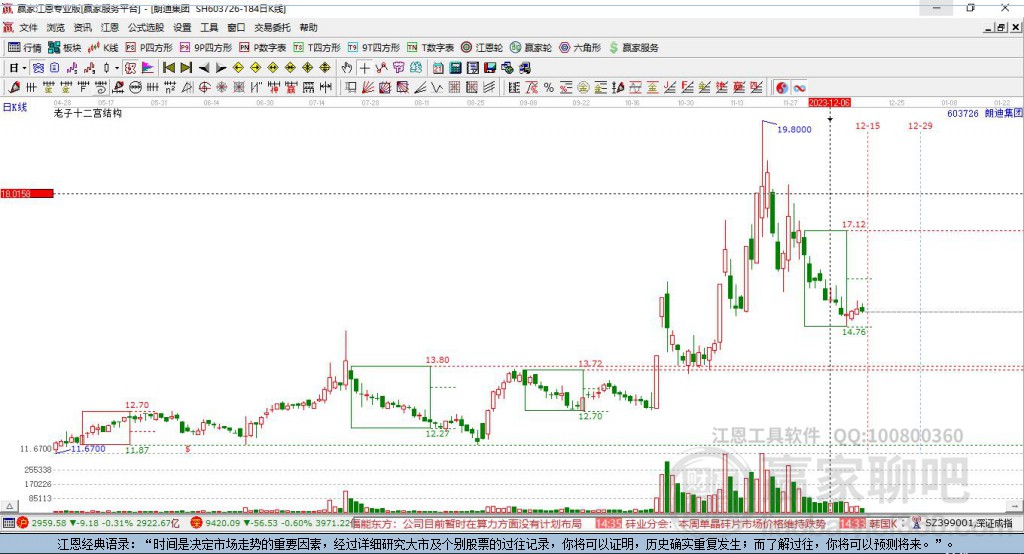Select the spiral drawing tool
The width and height of the screenshot is (1024, 554).
tap(101, 88)
